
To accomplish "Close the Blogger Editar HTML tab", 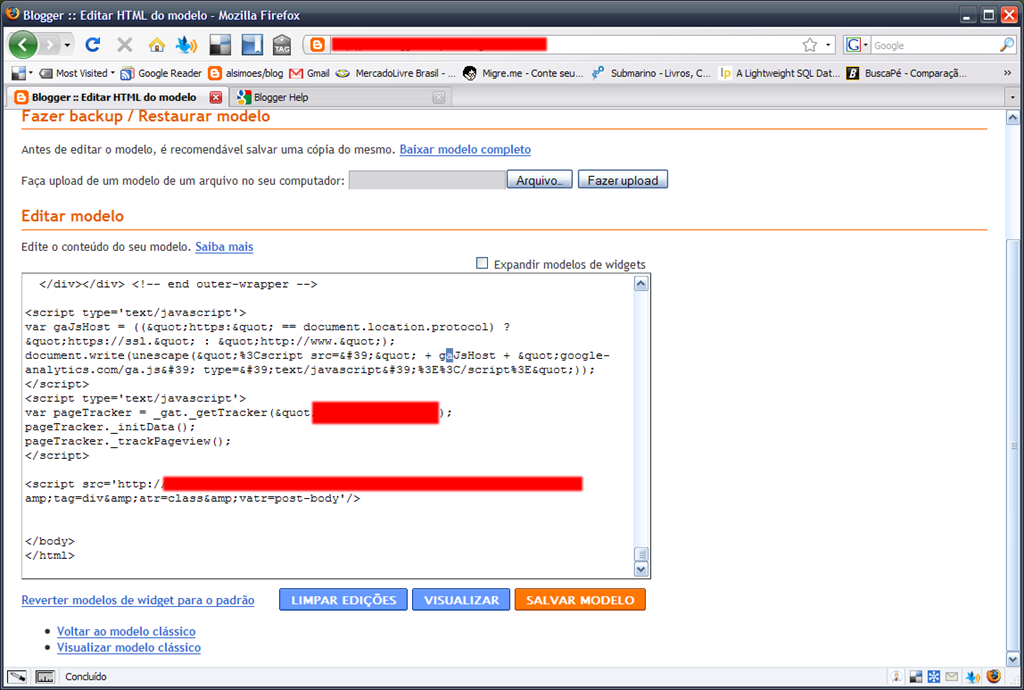I will (216, 97).
